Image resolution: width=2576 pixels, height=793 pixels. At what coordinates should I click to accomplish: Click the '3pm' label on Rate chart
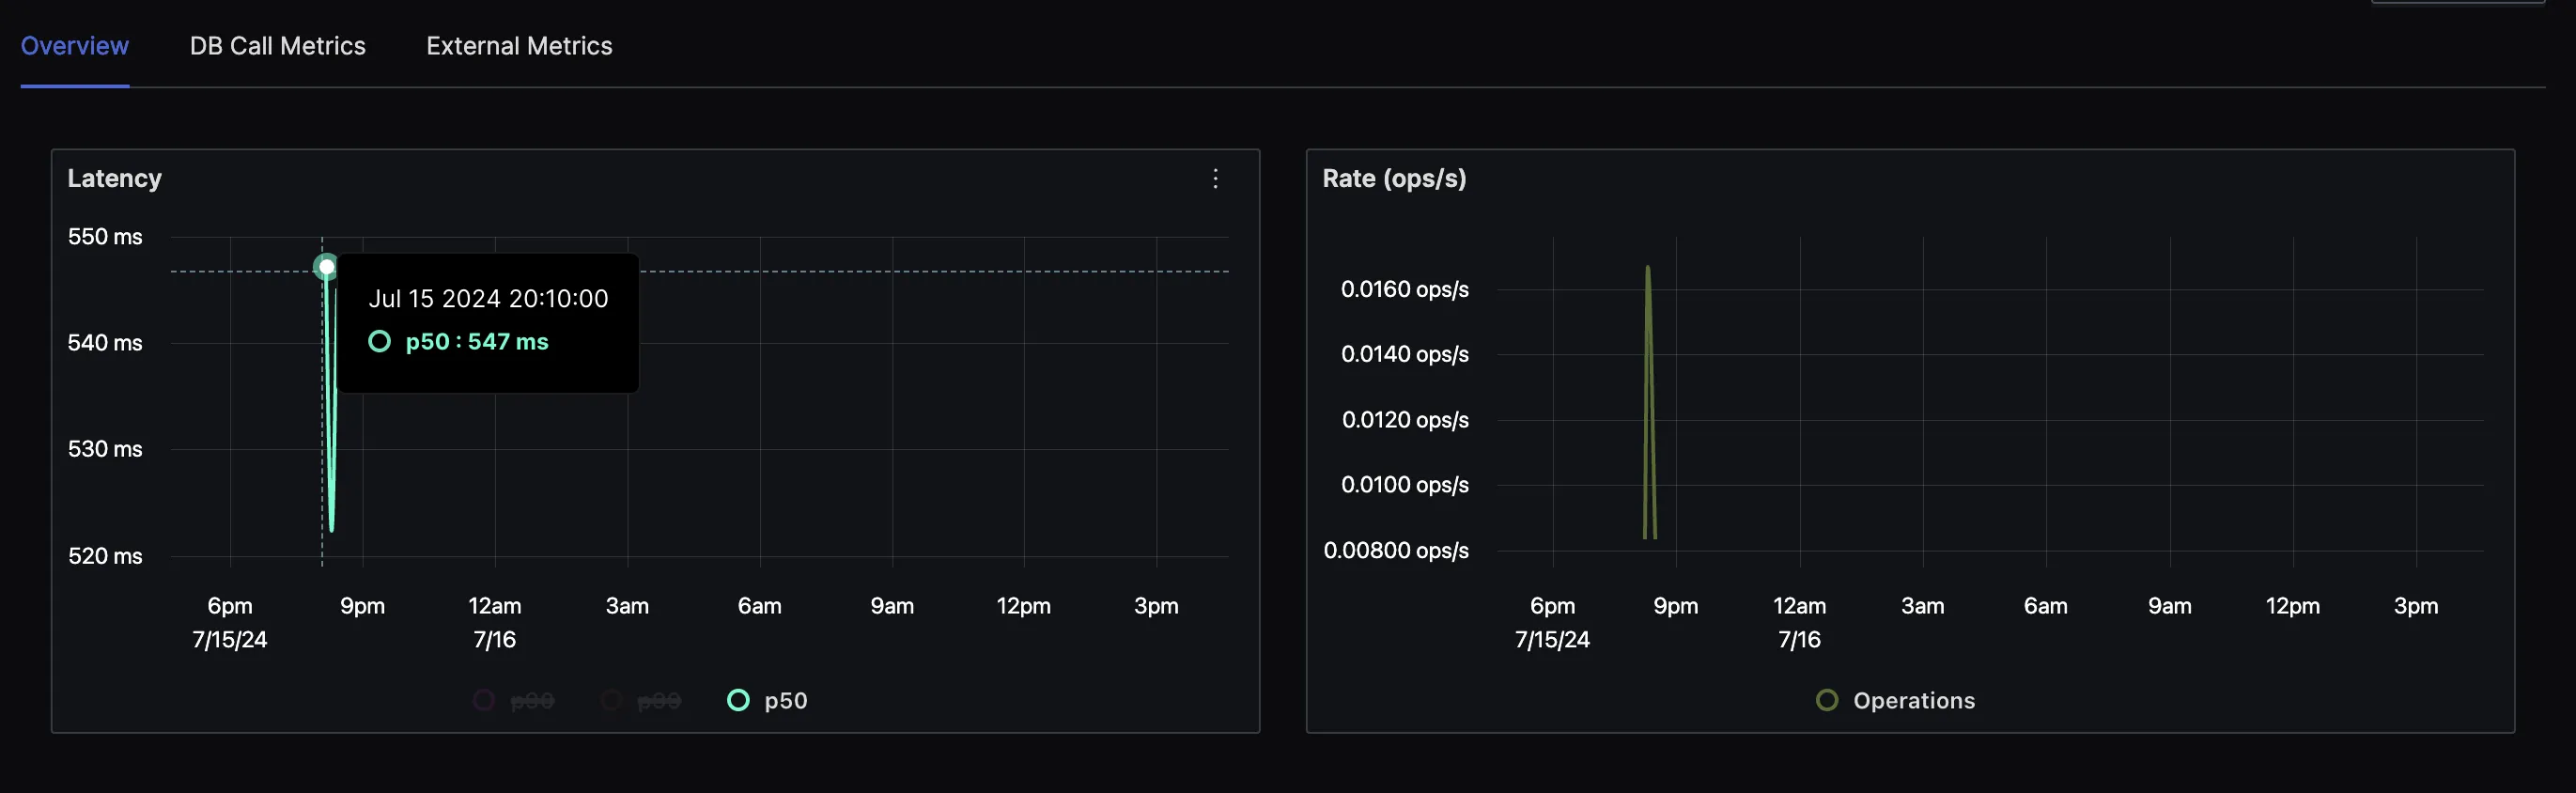[x=2416, y=606]
